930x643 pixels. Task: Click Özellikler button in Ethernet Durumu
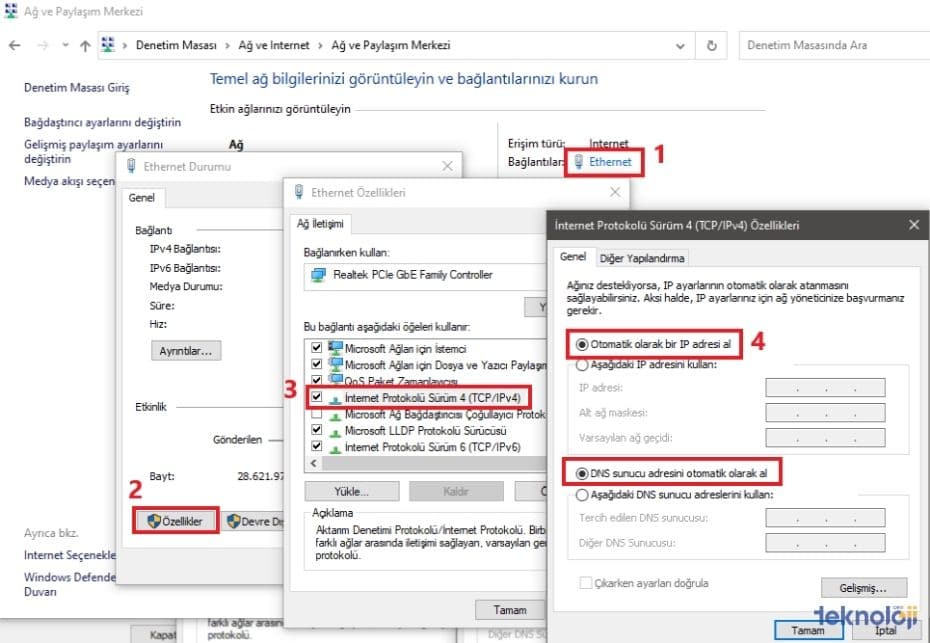(176, 521)
